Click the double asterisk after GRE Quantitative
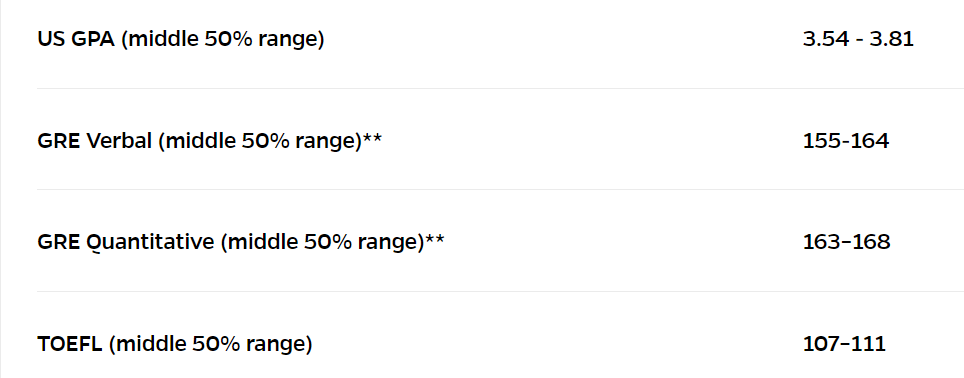Viewport: 964px width, 378px height. pos(434,239)
